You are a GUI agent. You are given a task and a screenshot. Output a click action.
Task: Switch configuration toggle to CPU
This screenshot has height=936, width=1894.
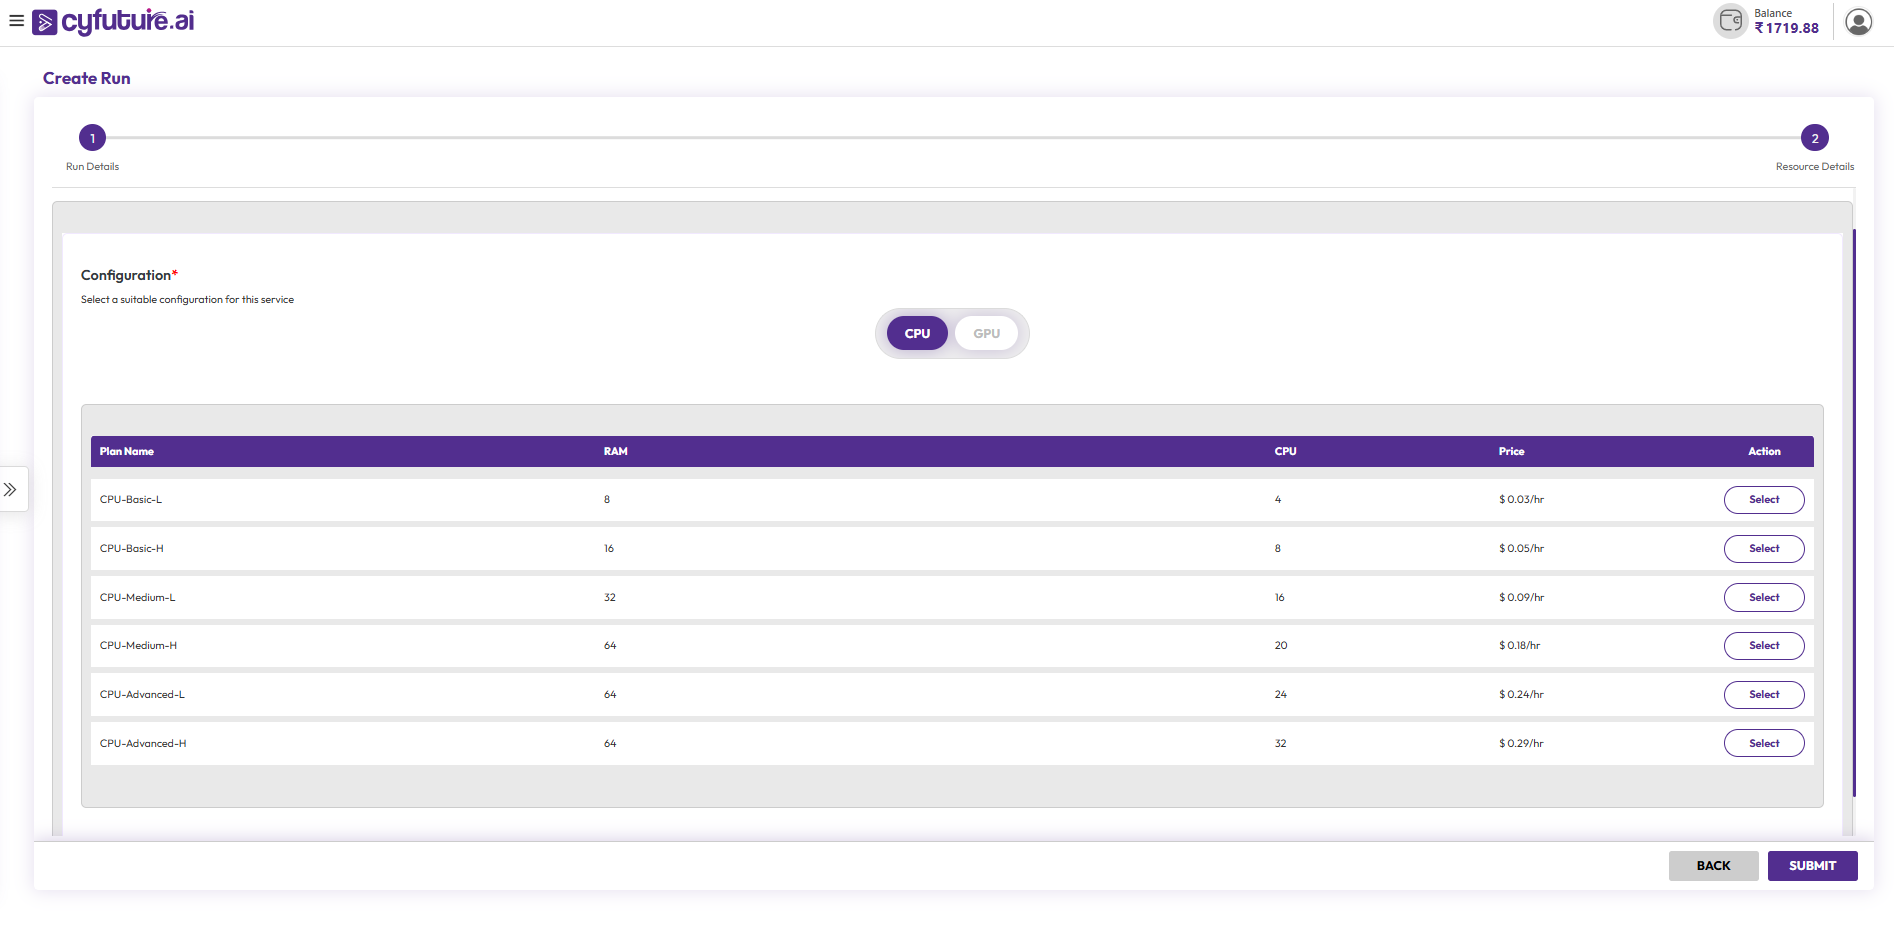point(917,334)
